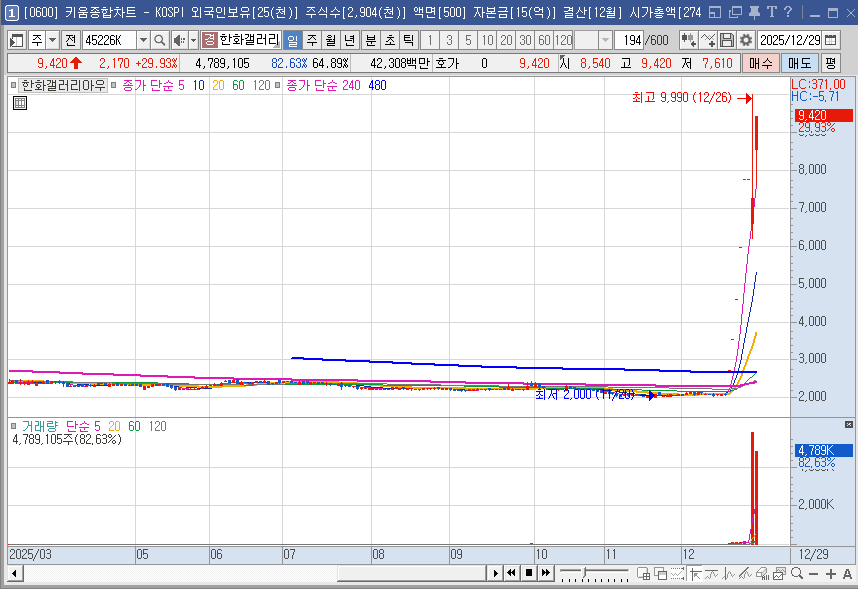Click the eraser with bars icon
Viewport: 858px width, 589px height.
[762, 574]
